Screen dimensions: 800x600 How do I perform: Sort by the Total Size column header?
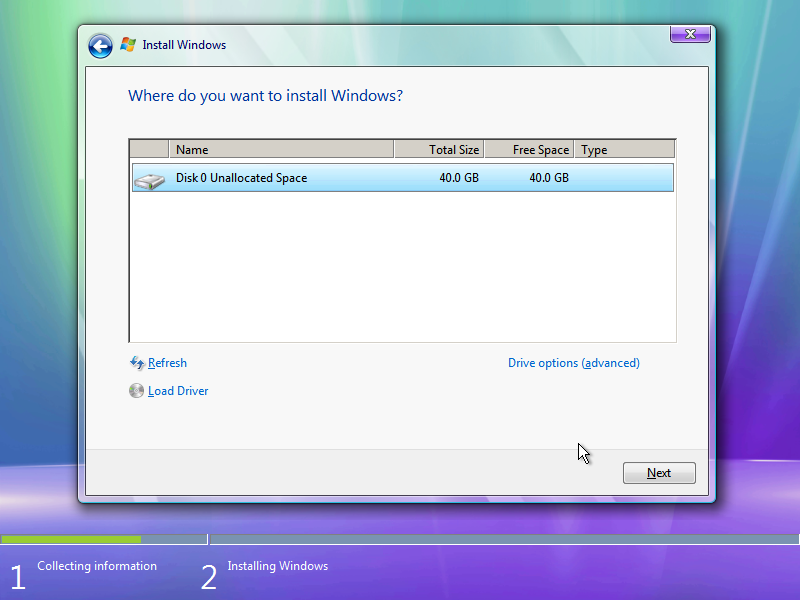456,149
